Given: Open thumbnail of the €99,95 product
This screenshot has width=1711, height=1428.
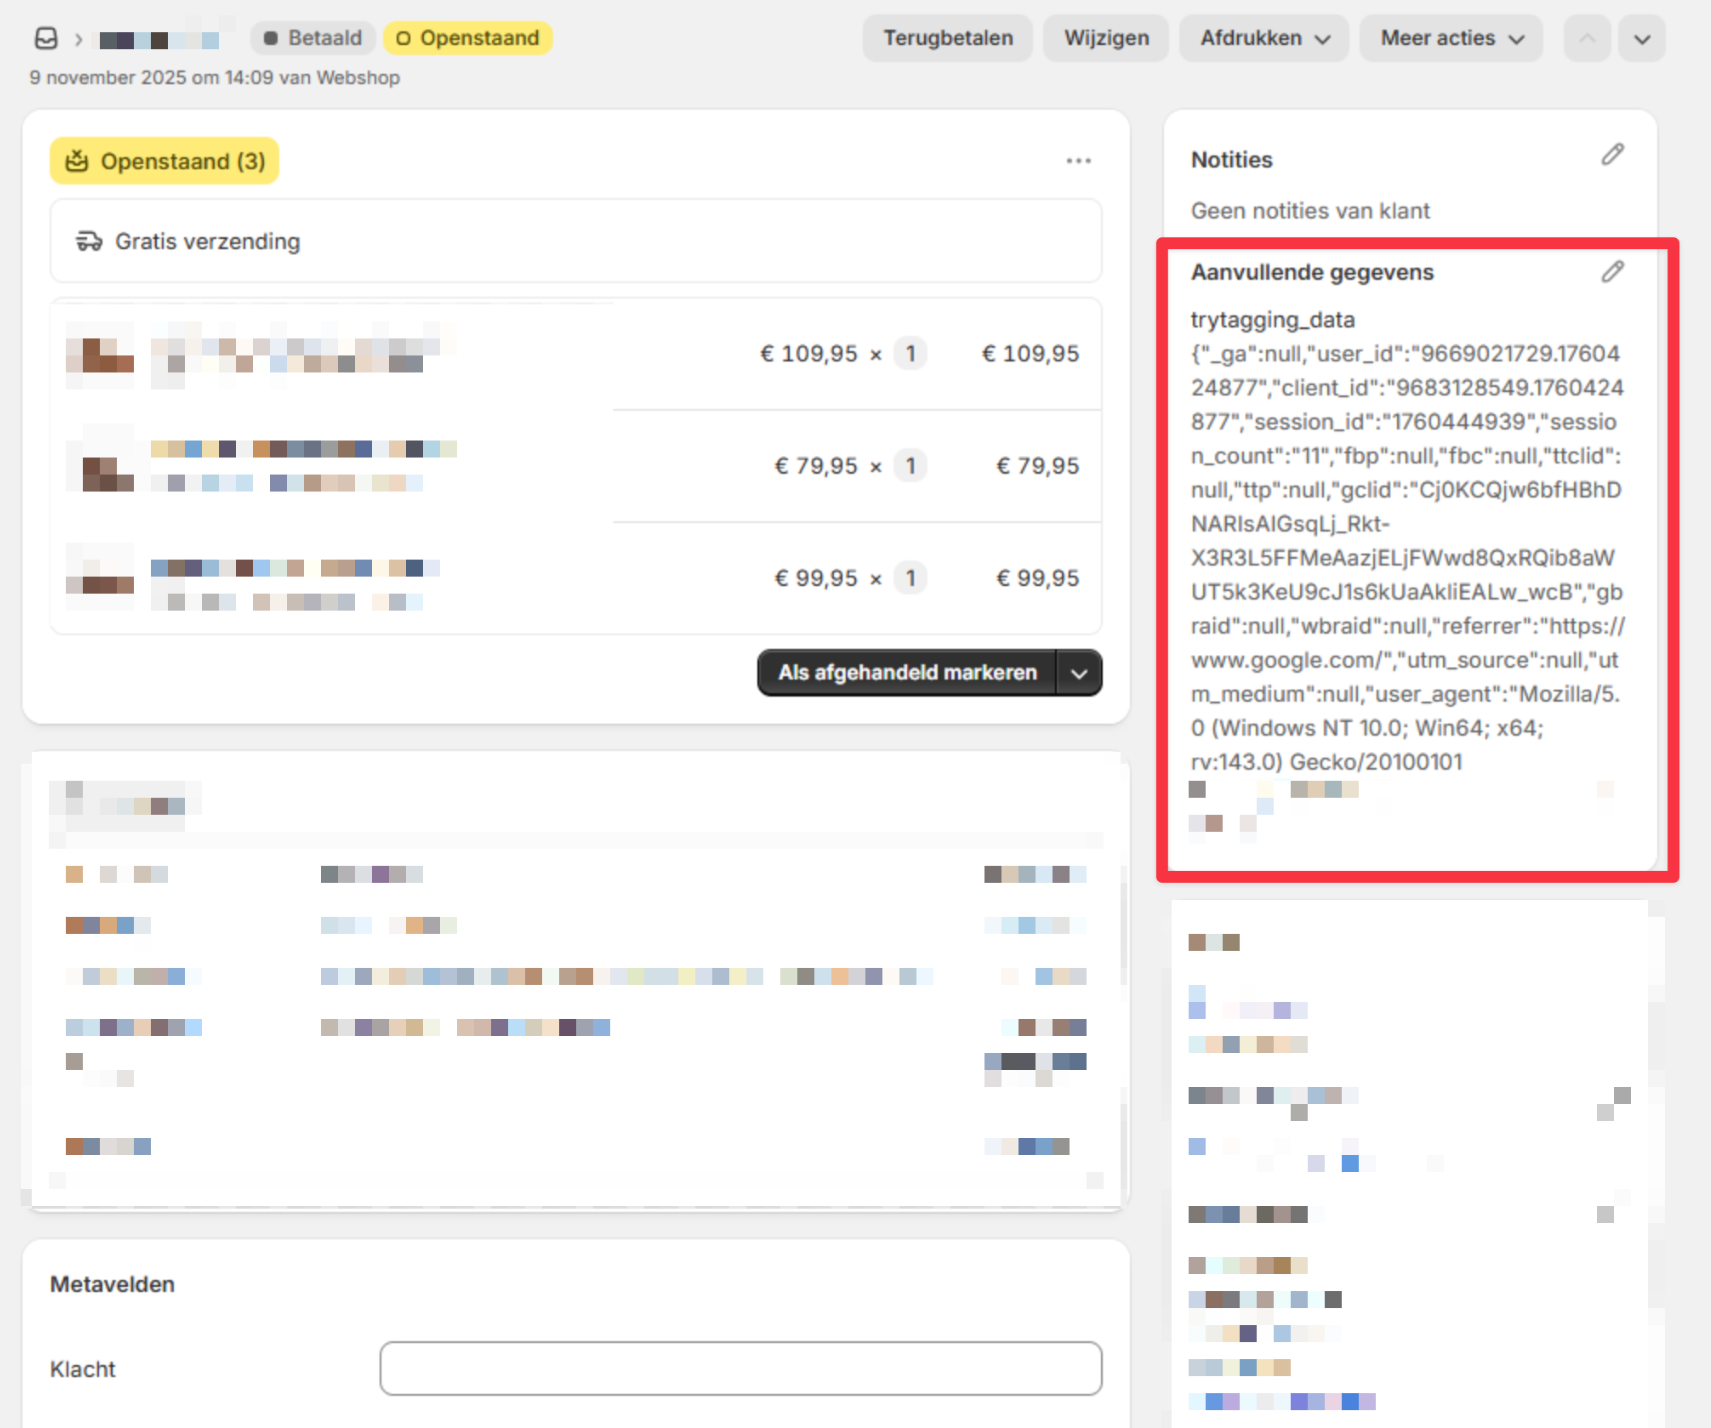Looking at the screenshot, I should tap(100, 578).
